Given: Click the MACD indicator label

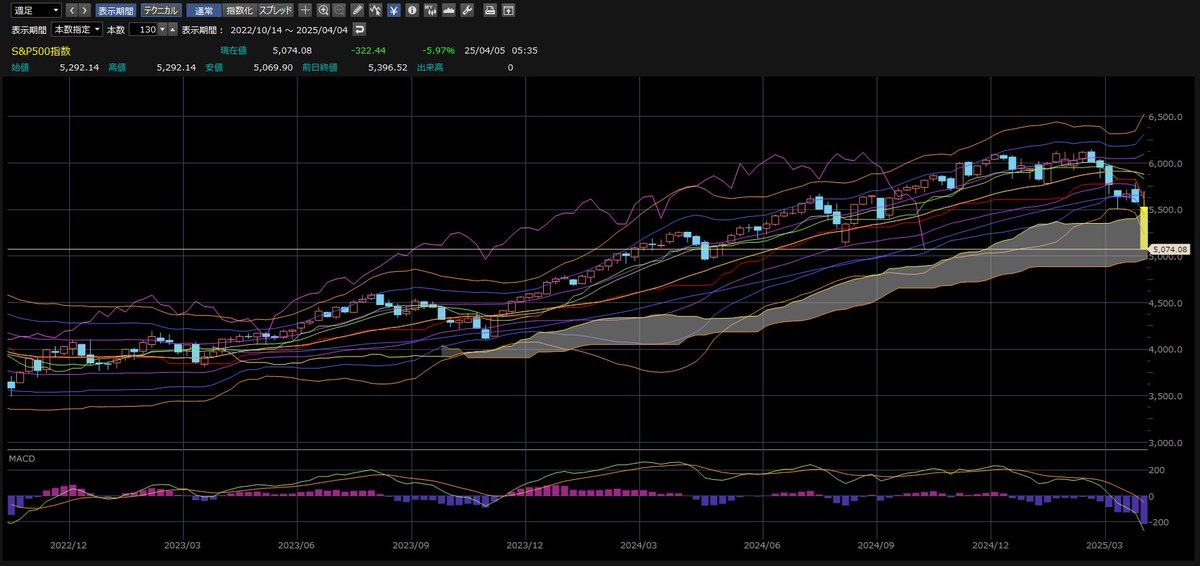Looking at the screenshot, I should point(22,458).
